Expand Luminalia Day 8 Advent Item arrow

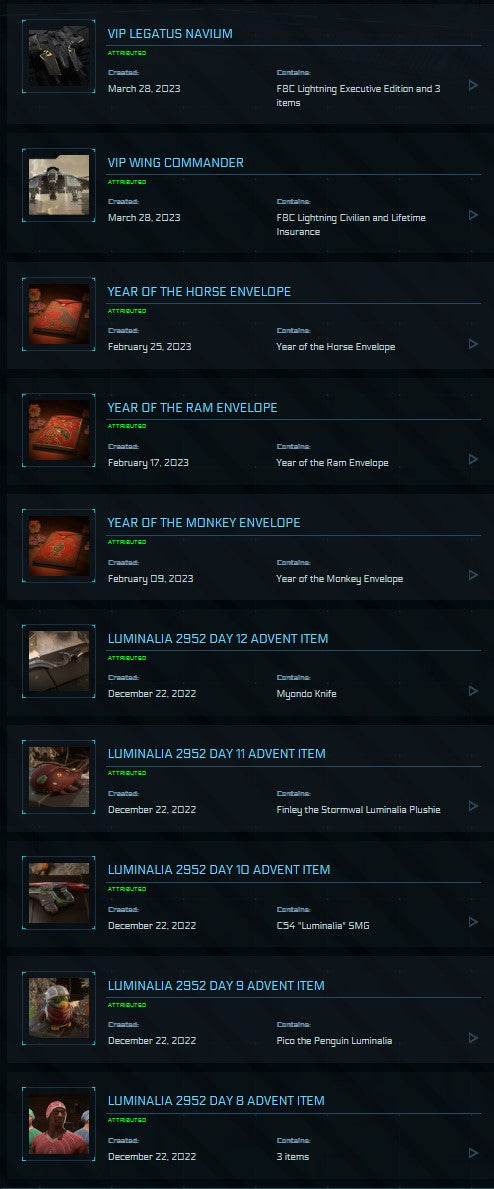[x=473, y=1153]
